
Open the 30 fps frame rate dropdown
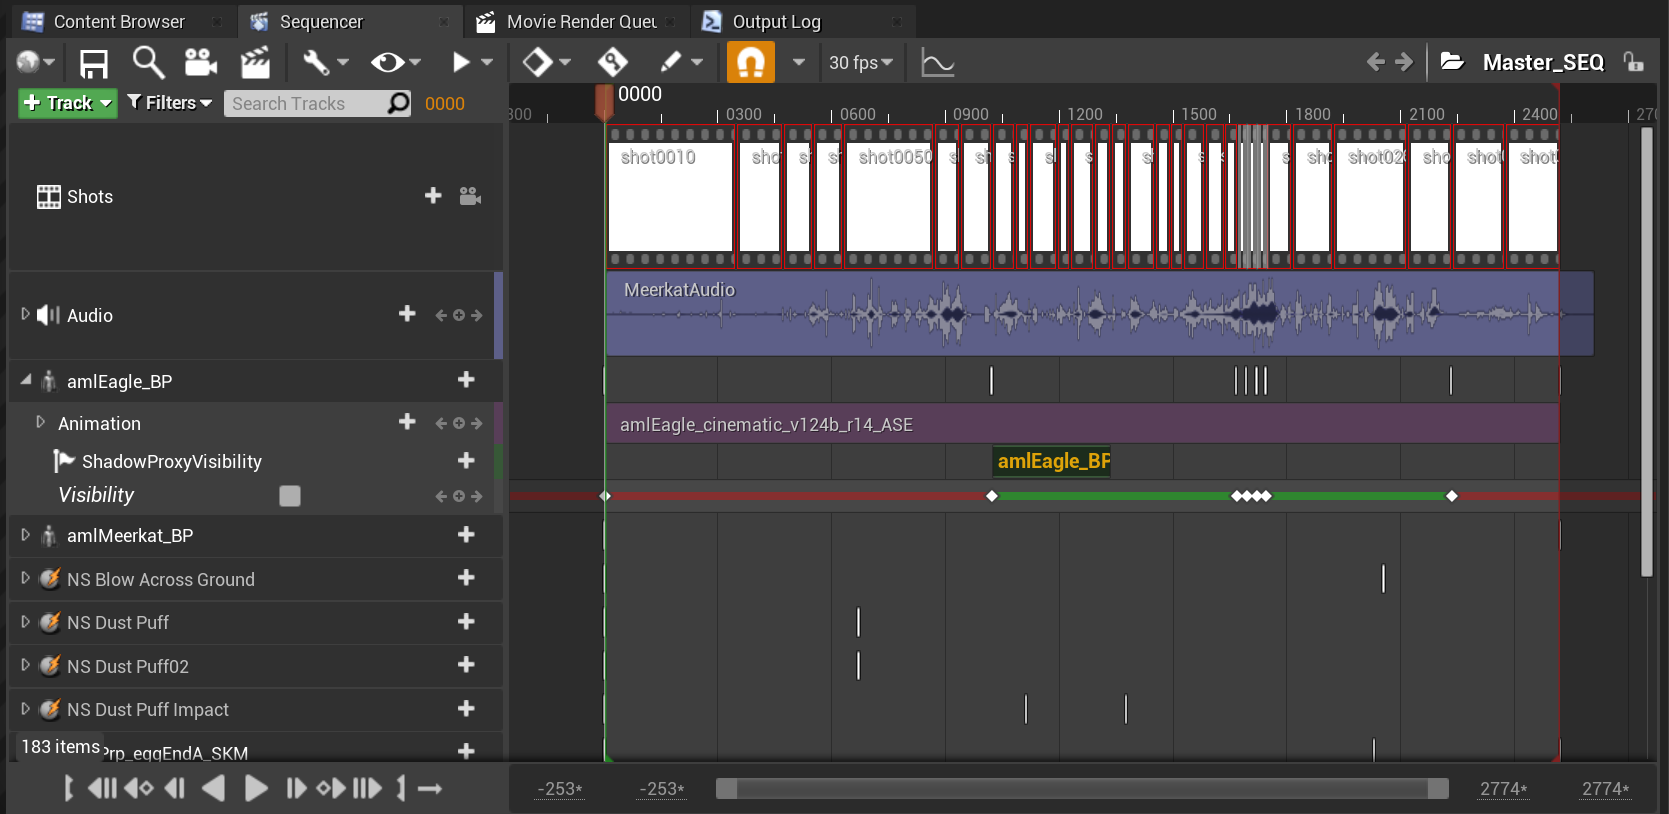861,63
